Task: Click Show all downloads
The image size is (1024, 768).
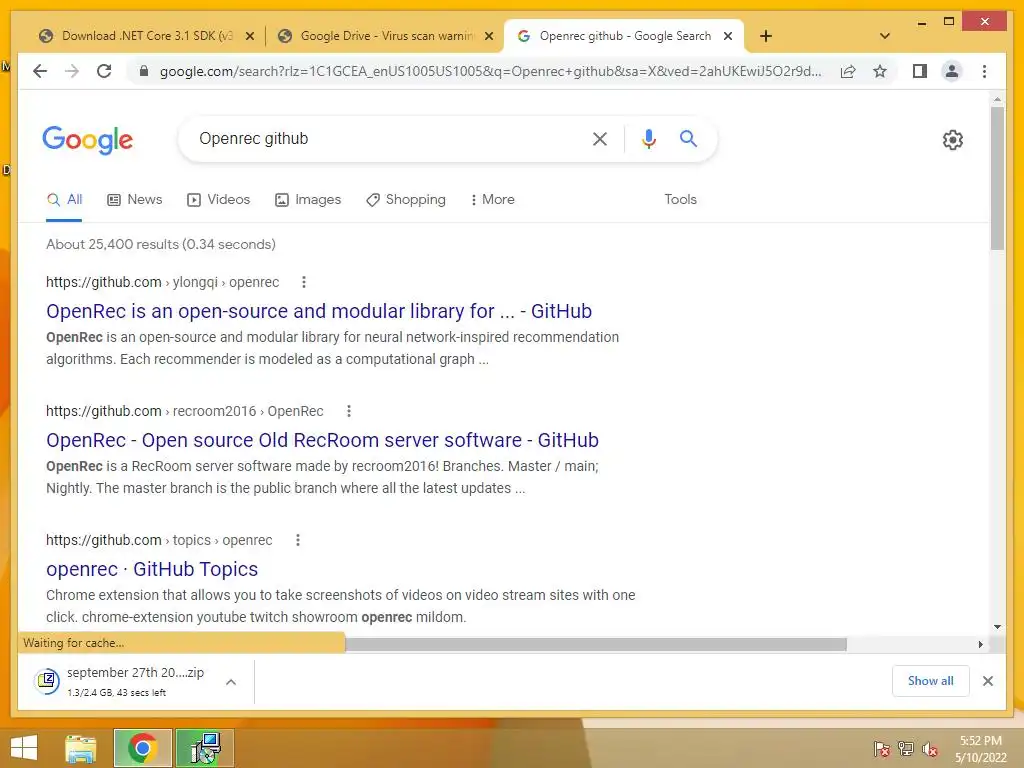Action: (930, 681)
